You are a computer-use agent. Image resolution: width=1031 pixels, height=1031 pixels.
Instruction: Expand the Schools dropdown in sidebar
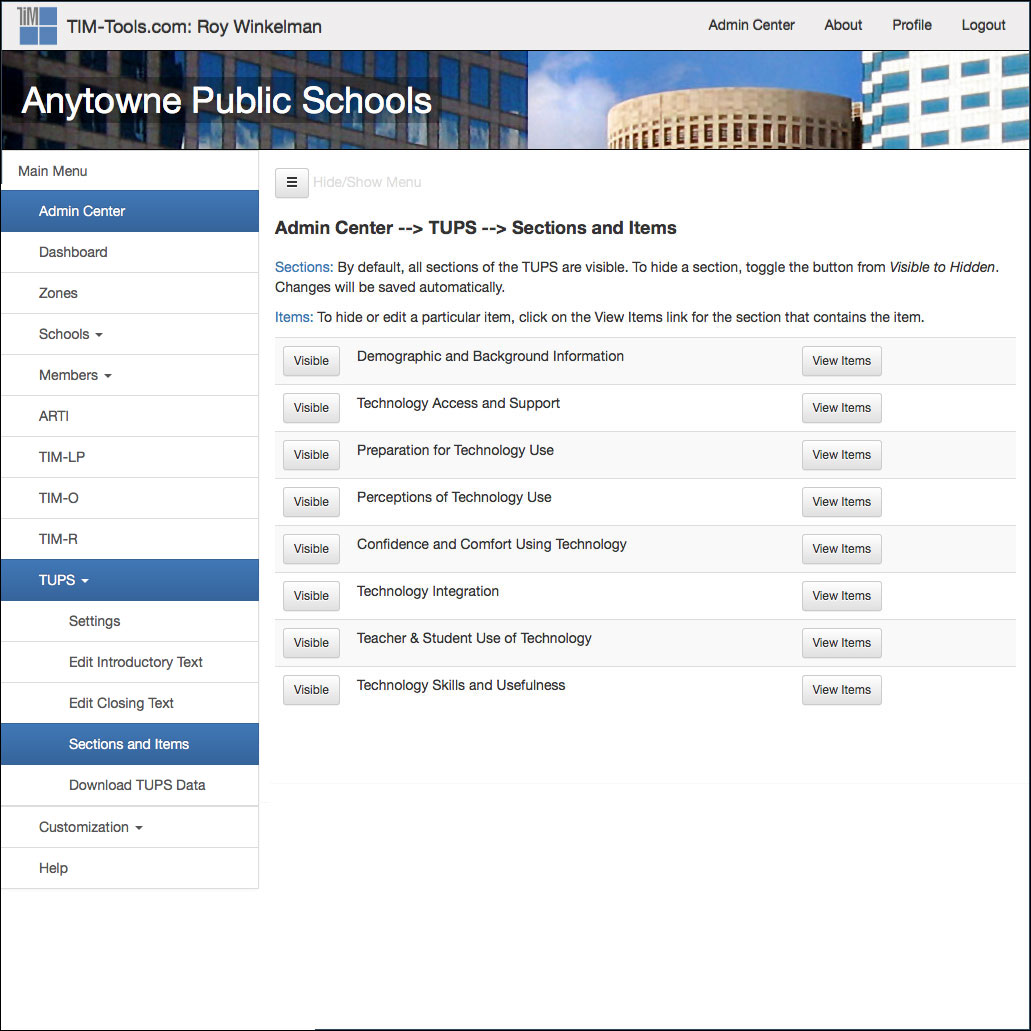point(130,334)
